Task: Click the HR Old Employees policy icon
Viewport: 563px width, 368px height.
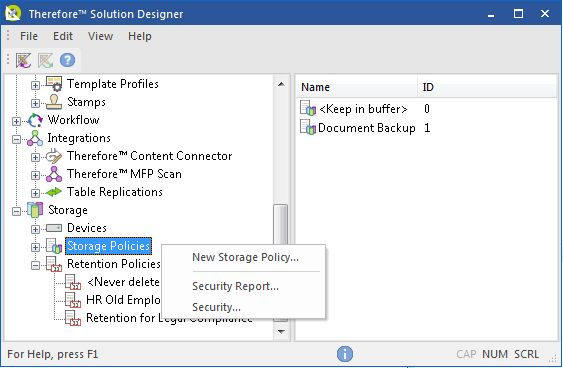Action: tap(73, 300)
